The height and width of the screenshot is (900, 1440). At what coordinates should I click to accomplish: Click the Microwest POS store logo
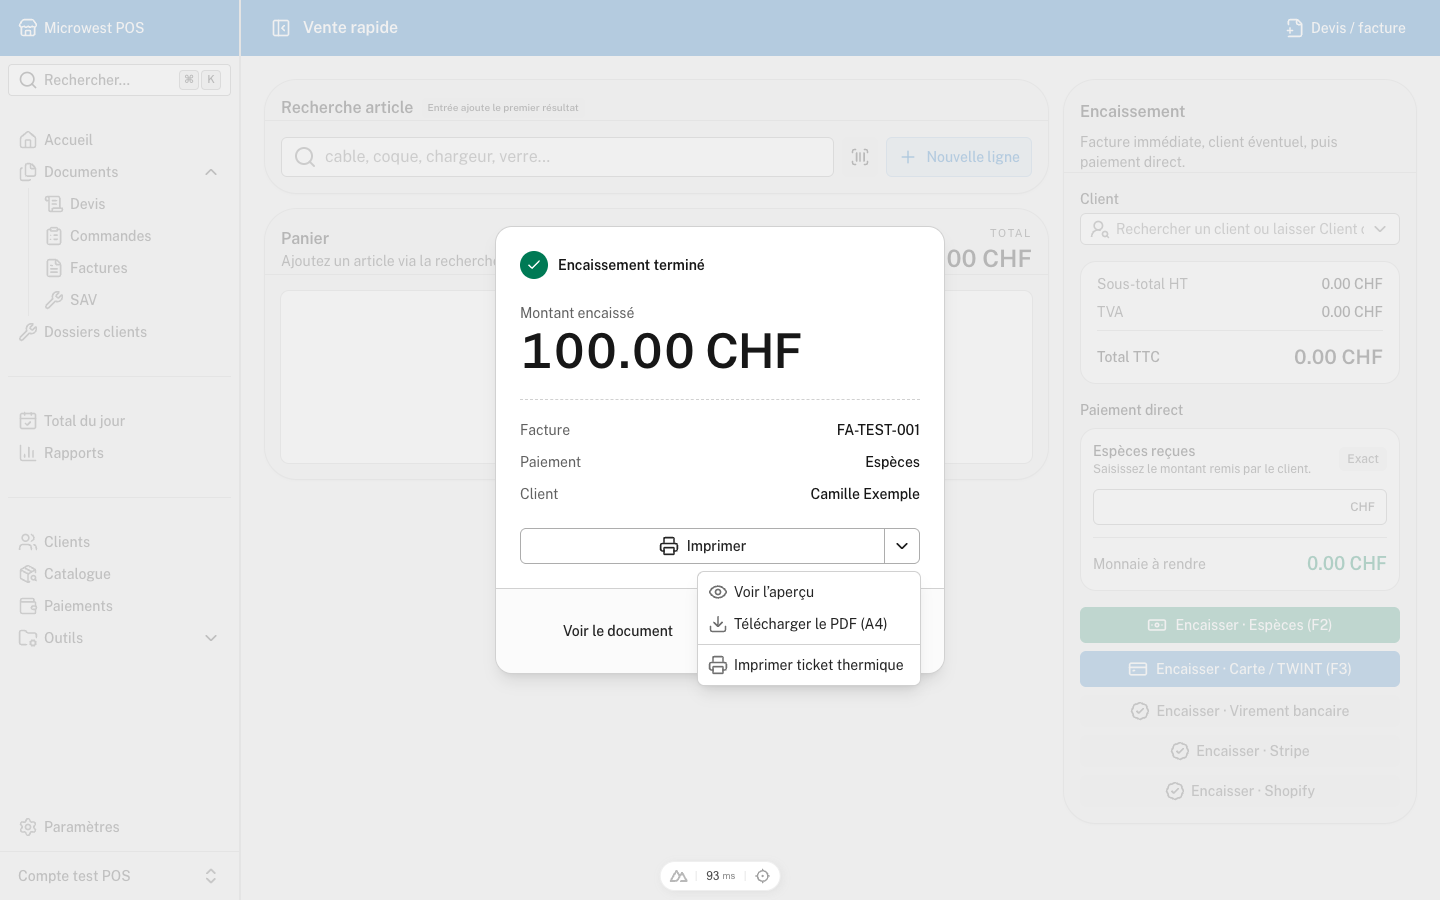pos(28,28)
